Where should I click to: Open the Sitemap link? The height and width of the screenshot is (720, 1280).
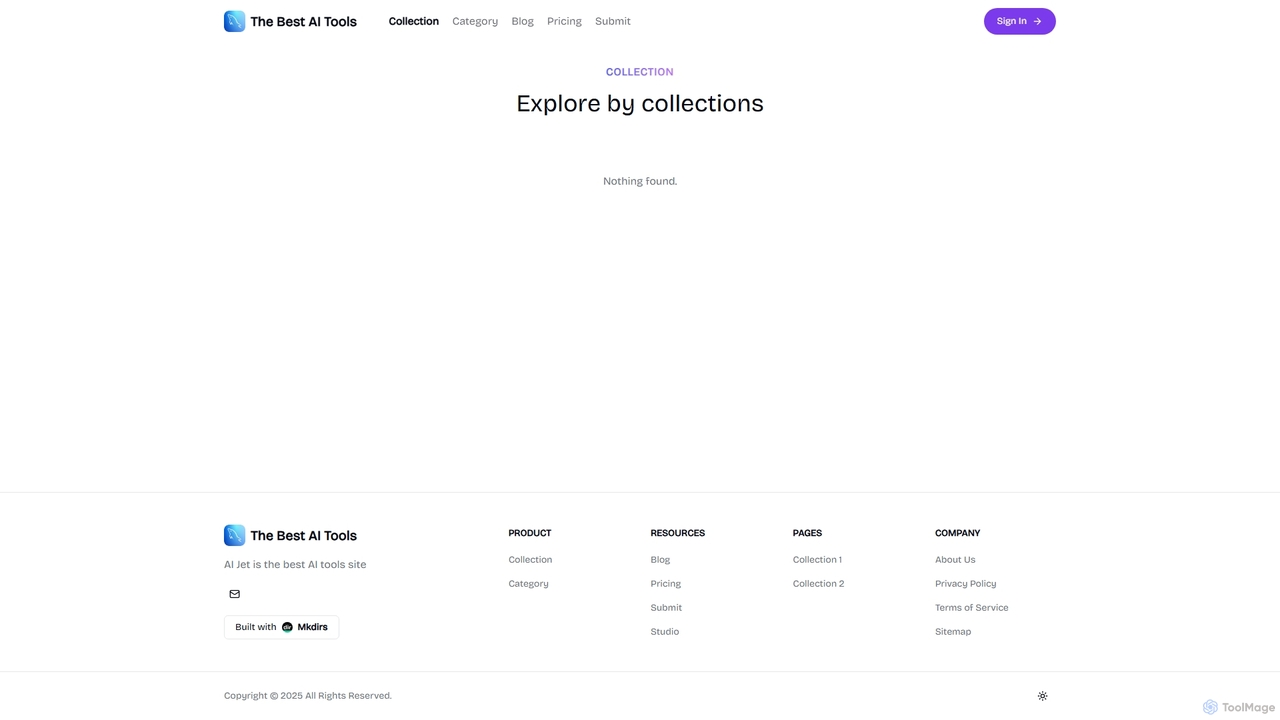click(x=953, y=632)
